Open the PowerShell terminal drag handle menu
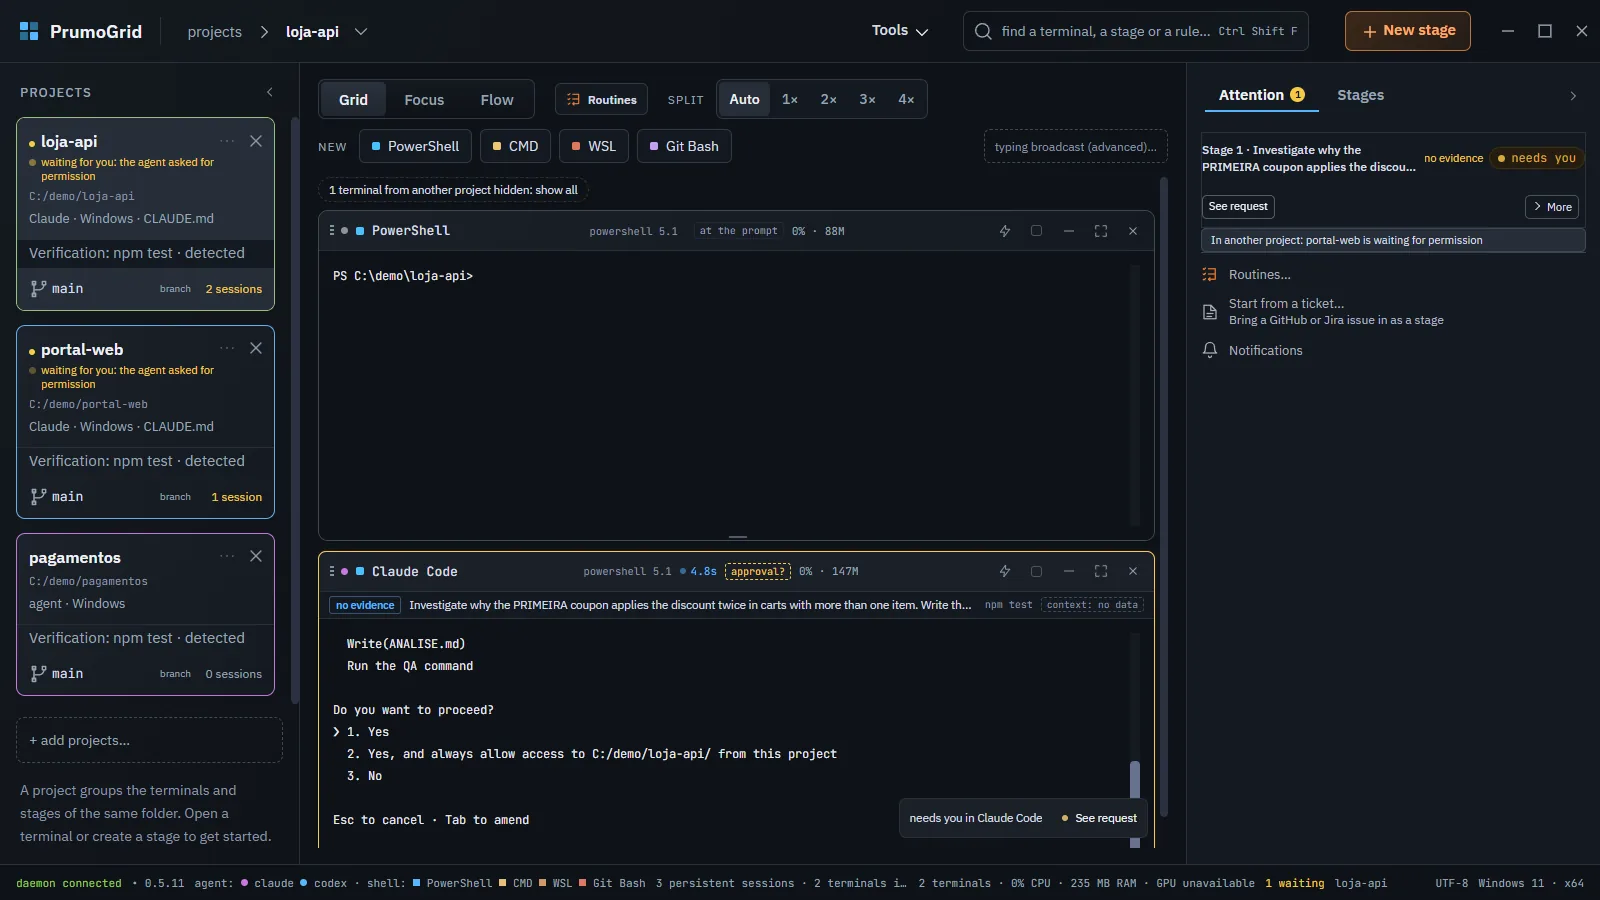The height and width of the screenshot is (900, 1600). pyautogui.click(x=332, y=231)
